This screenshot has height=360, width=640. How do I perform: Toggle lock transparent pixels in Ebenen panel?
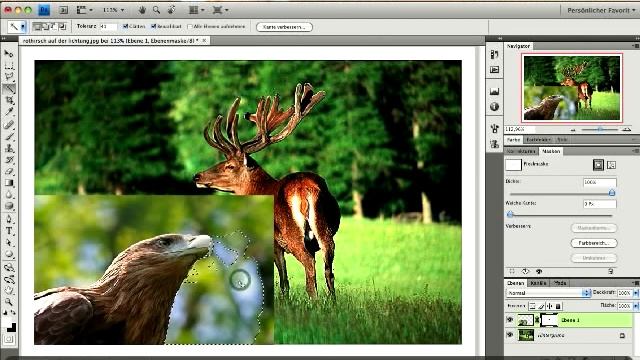click(x=532, y=306)
